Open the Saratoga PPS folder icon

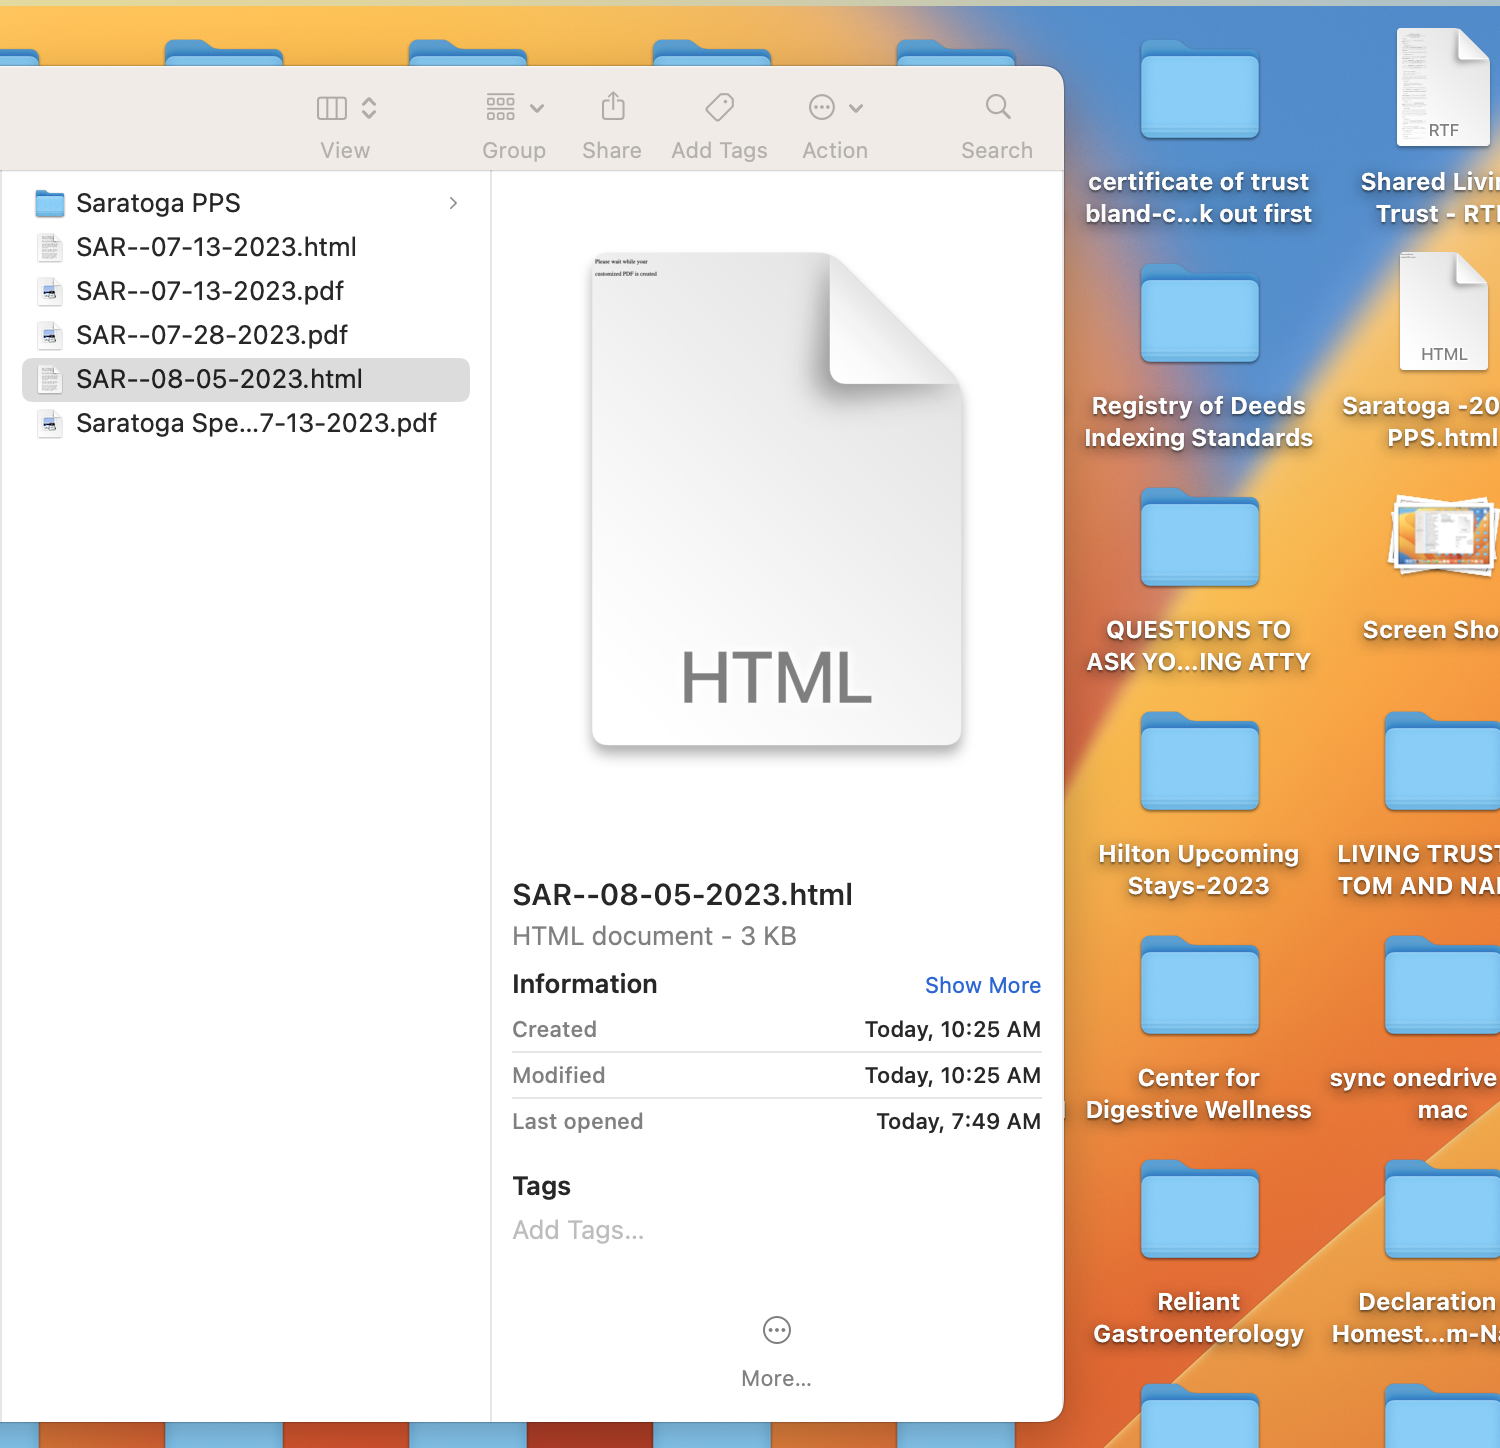coord(49,202)
